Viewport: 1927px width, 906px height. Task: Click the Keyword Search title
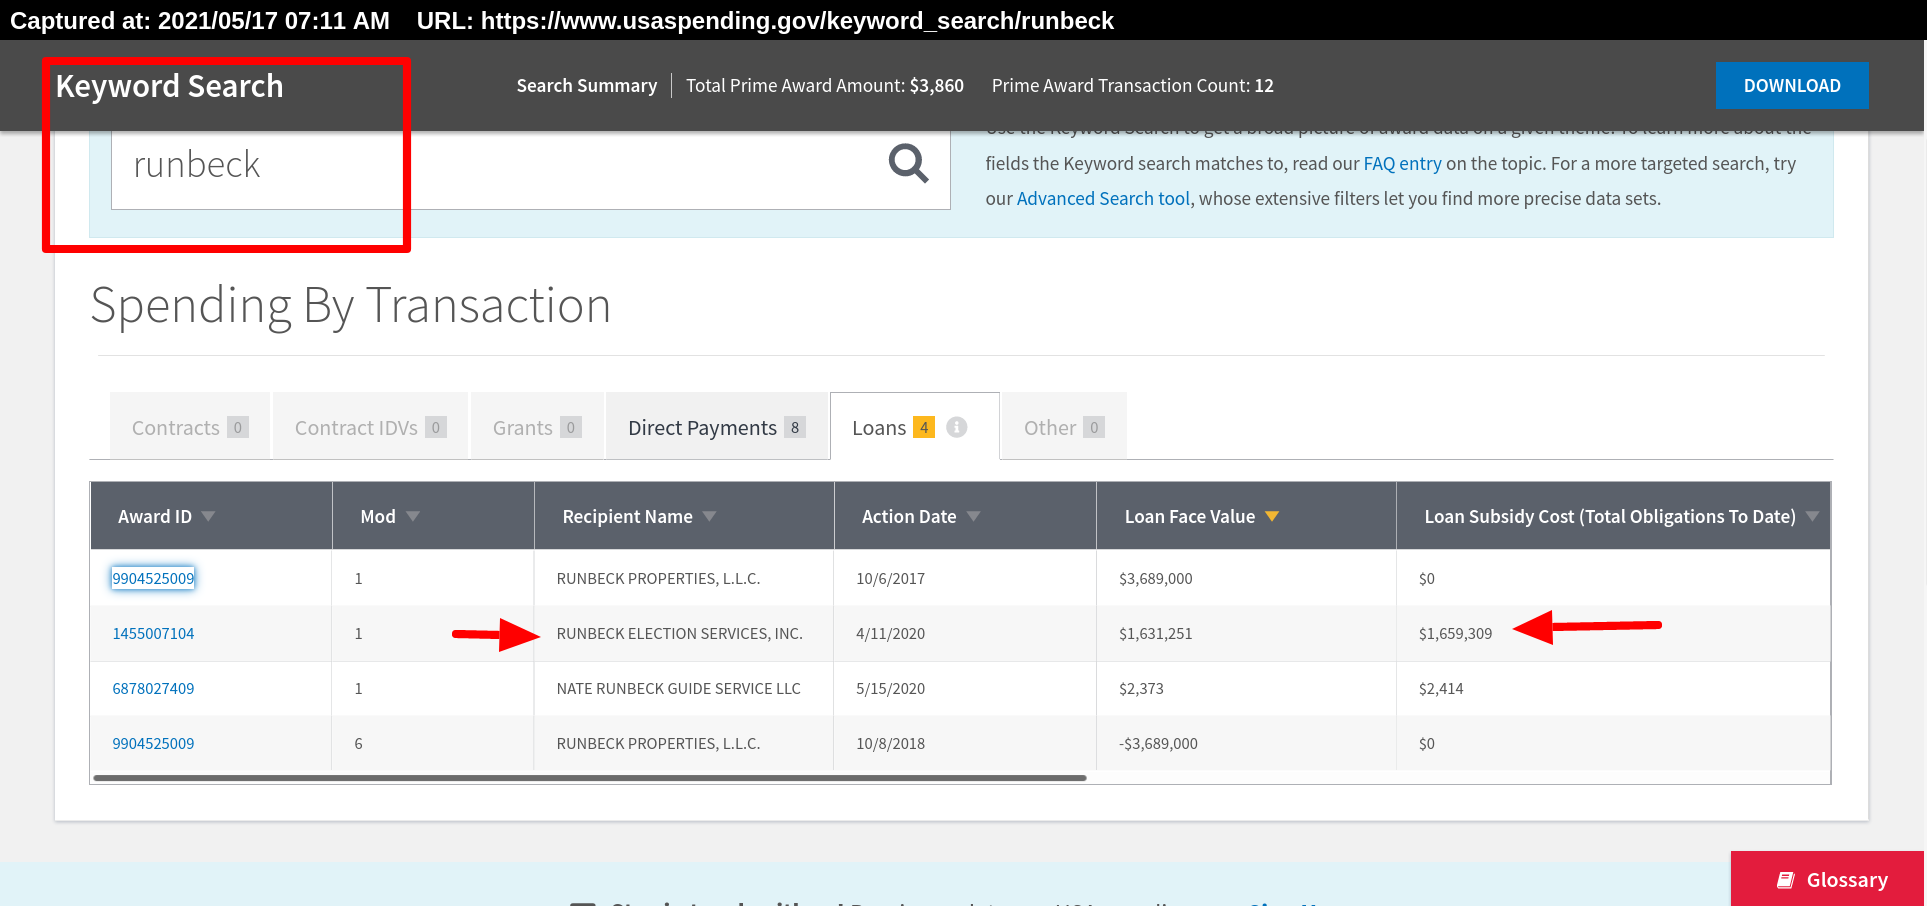(170, 86)
